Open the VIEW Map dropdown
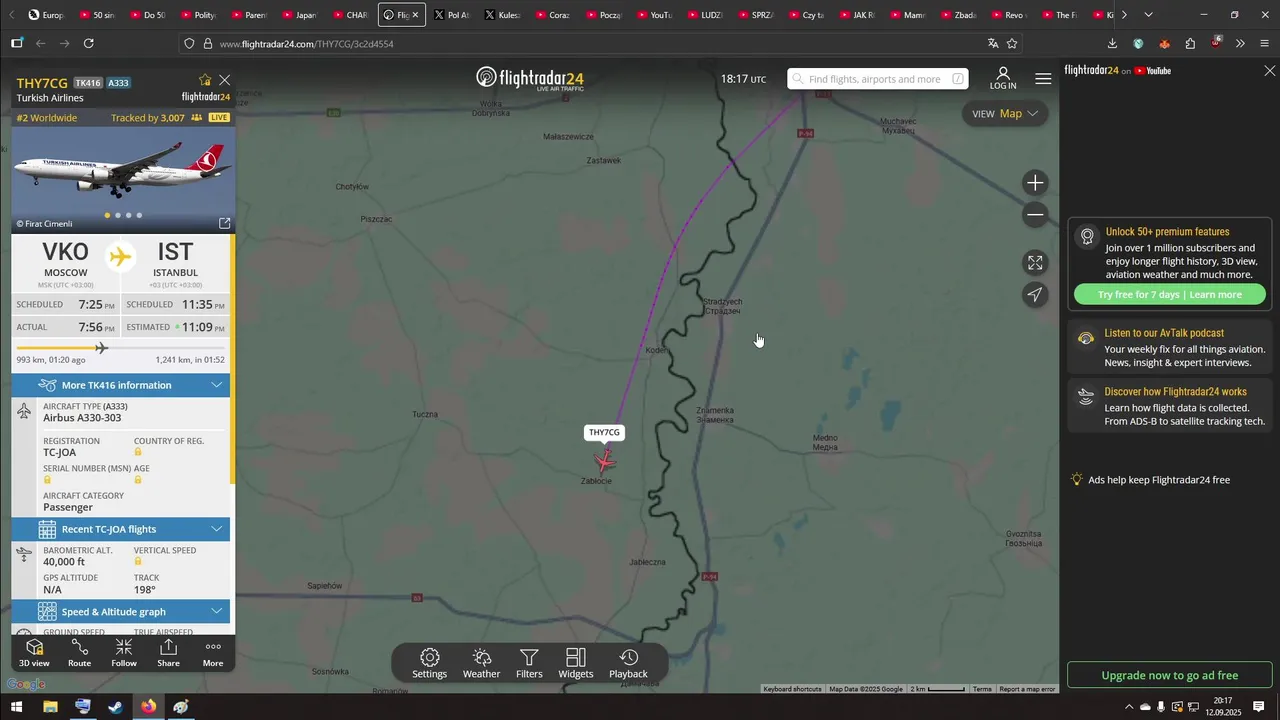 (x=1005, y=113)
